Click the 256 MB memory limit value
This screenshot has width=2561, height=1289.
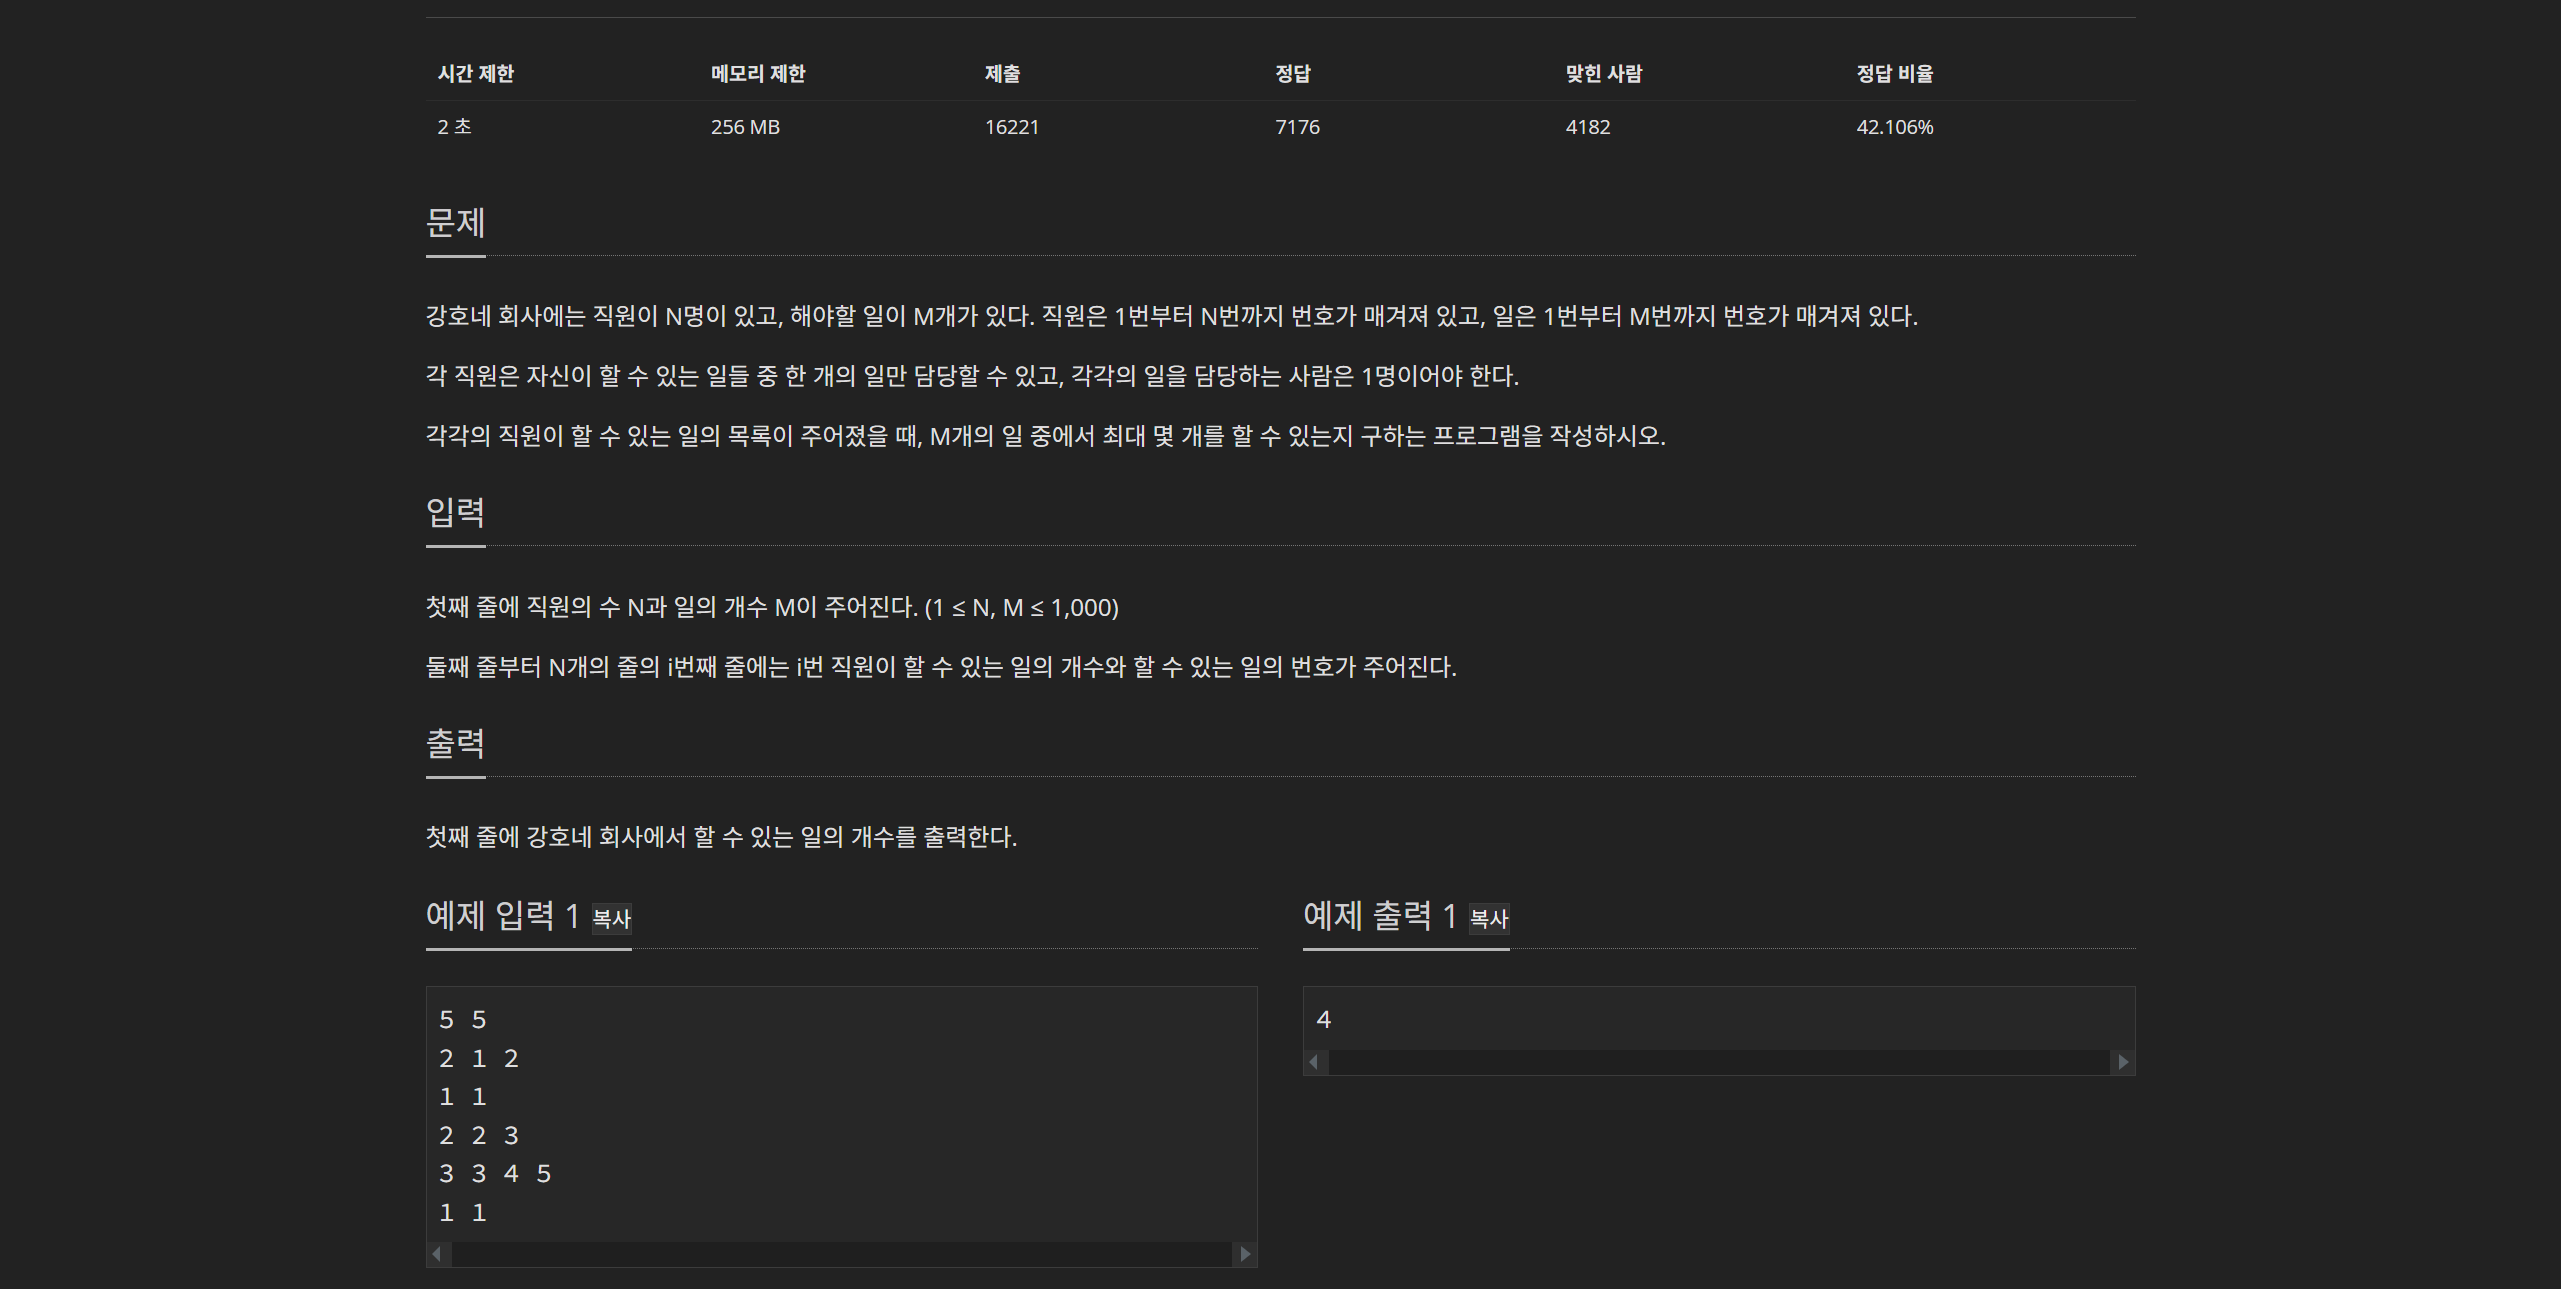(x=745, y=127)
